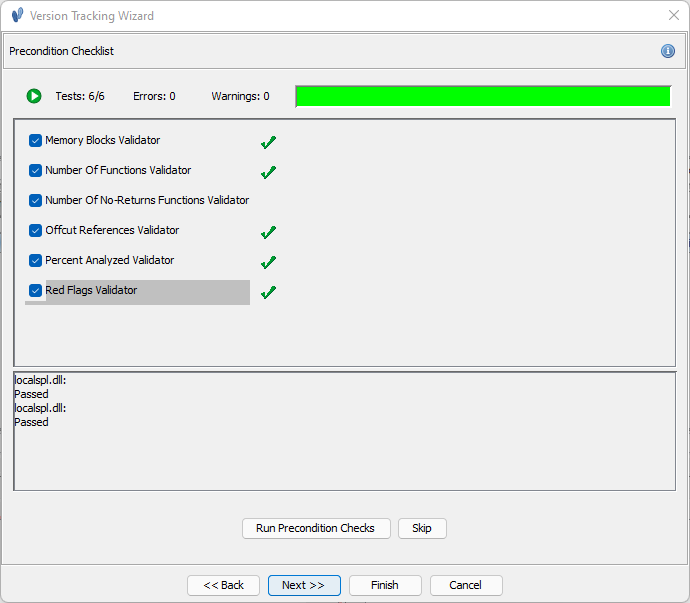Viewport: 690px width, 603px height.
Task: Disable Percent Analyzed Validator checkbox
Action: pyautogui.click(x=35, y=260)
